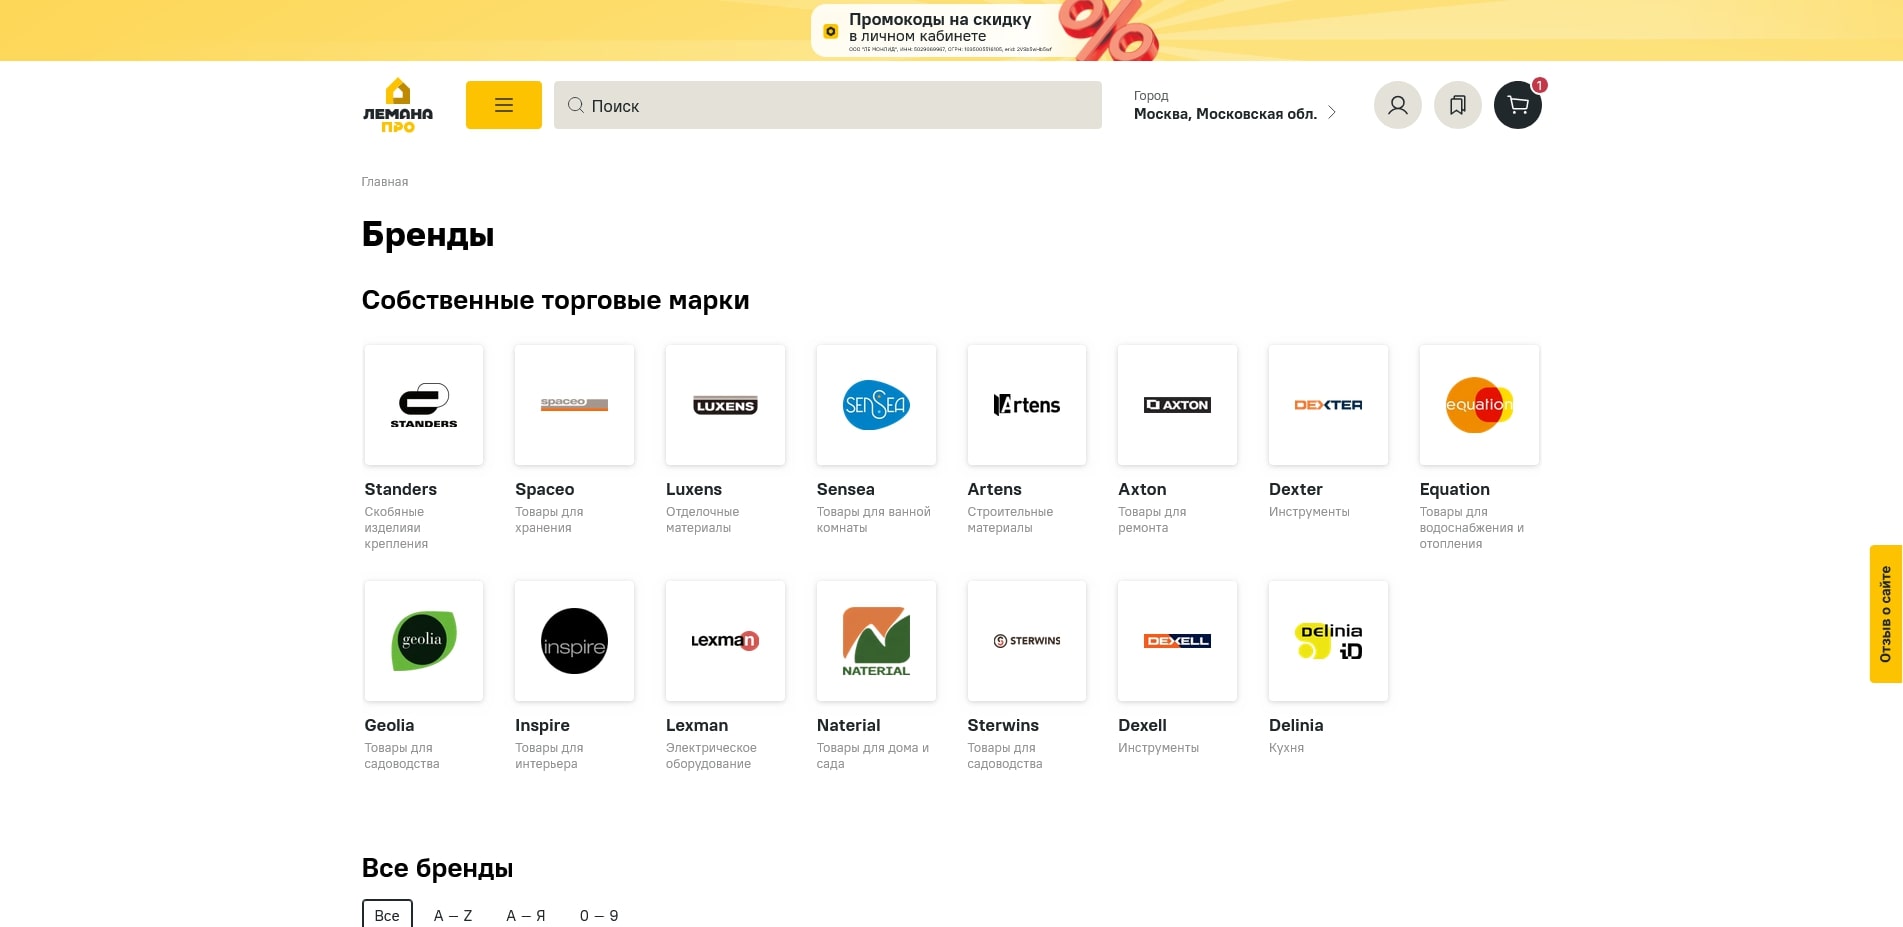Click Naterial description Товары для дома и сада
The image size is (1903, 927).
(x=873, y=756)
